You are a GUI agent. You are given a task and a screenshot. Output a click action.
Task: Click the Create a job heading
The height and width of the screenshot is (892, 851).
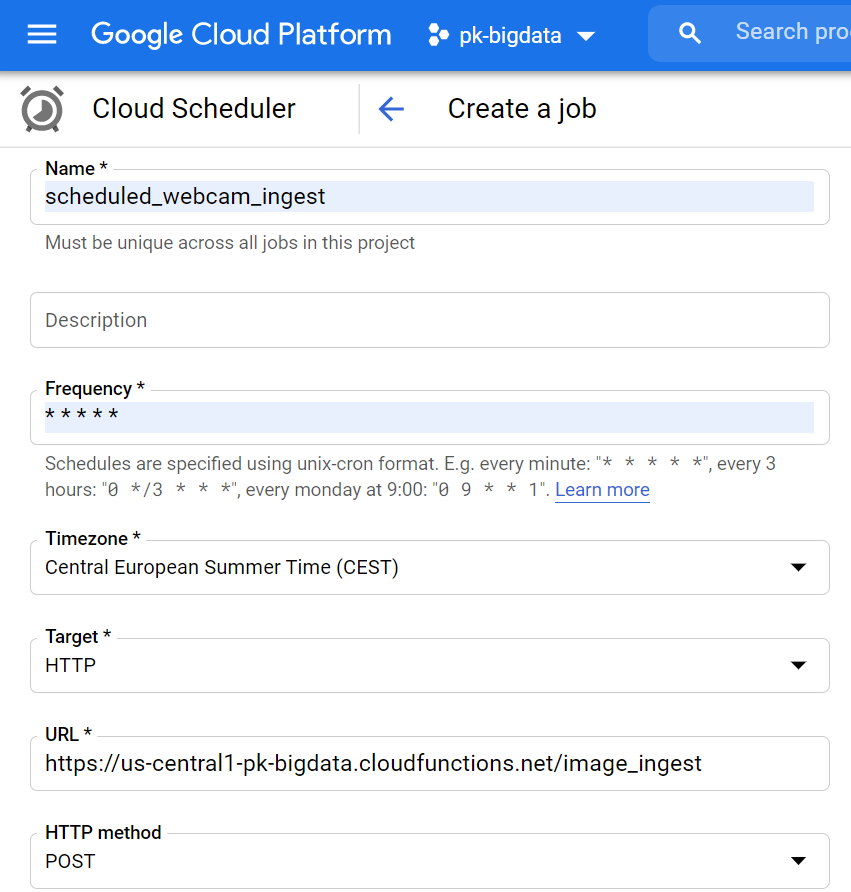[522, 109]
